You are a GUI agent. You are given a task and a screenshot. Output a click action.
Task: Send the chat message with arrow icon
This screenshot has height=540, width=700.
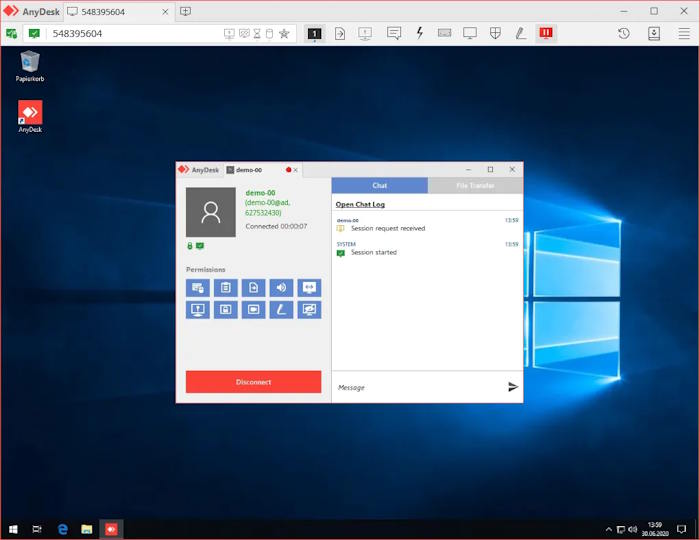point(513,387)
